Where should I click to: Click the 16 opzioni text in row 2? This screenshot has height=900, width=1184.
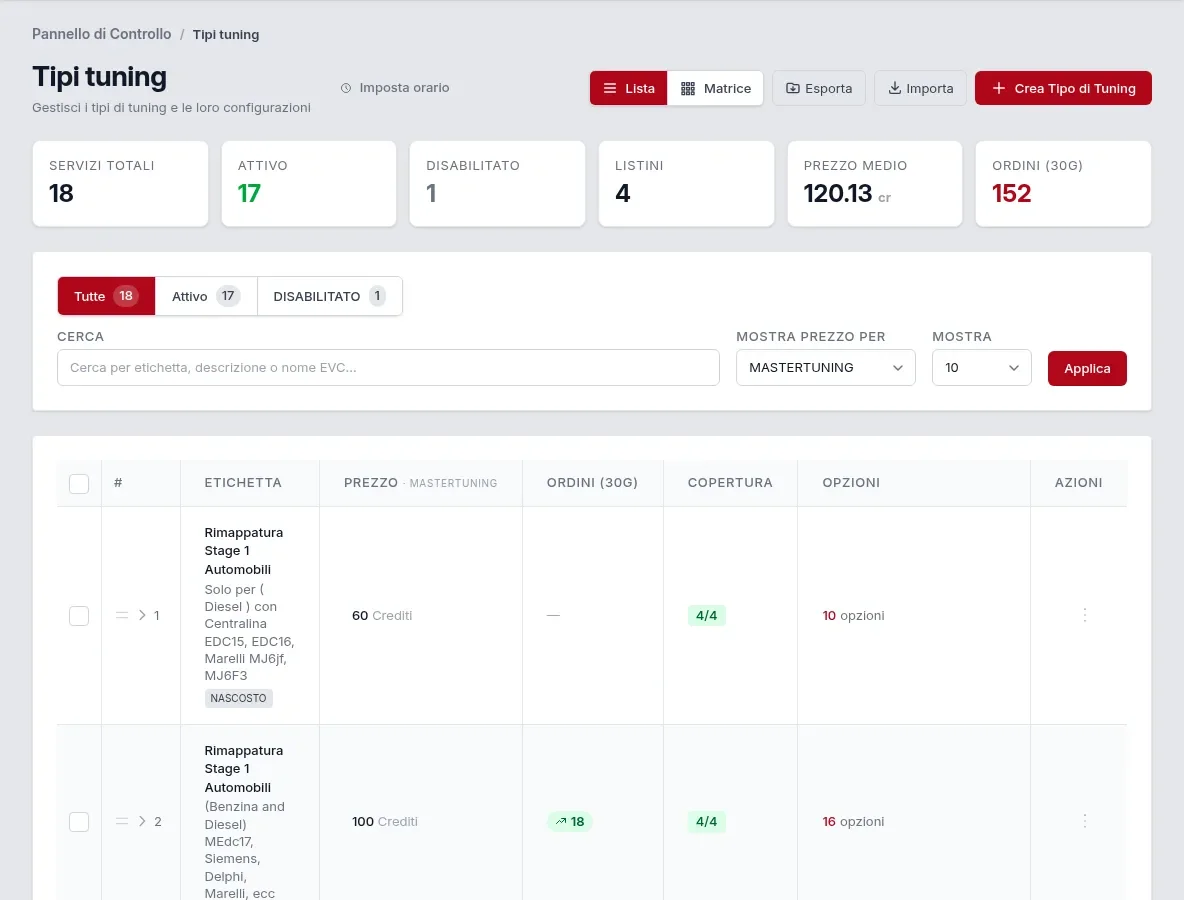[x=853, y=821]
